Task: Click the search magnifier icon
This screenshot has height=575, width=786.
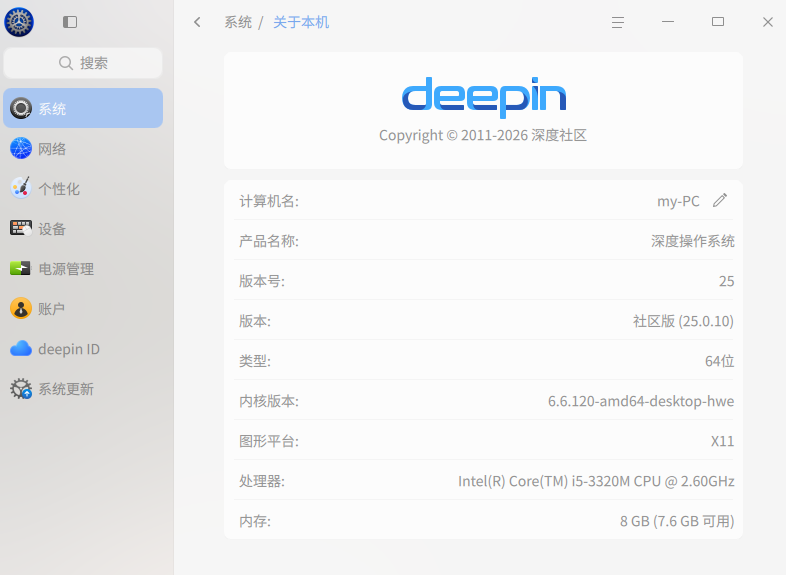Action: click(x=66, y=63)
